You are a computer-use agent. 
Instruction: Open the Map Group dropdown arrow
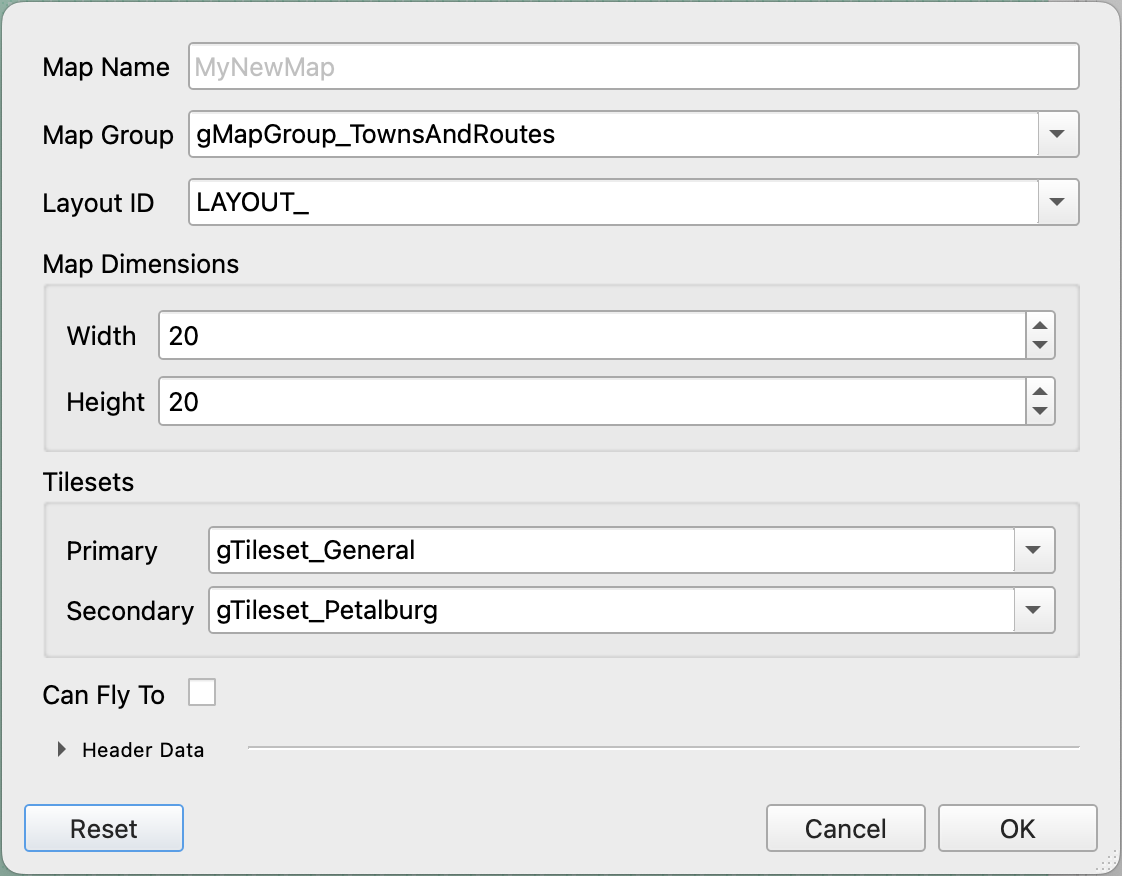tap(1058, 134)
